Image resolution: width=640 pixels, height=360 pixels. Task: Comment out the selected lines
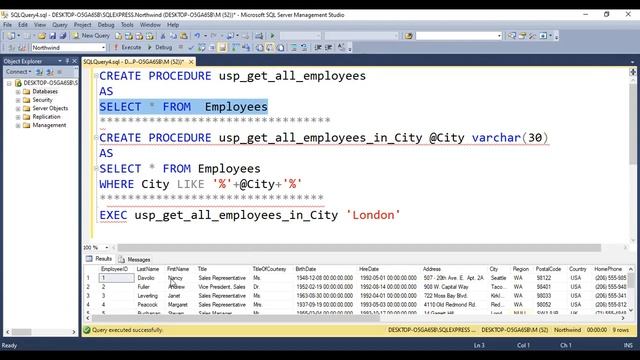[x=293, y=48]
